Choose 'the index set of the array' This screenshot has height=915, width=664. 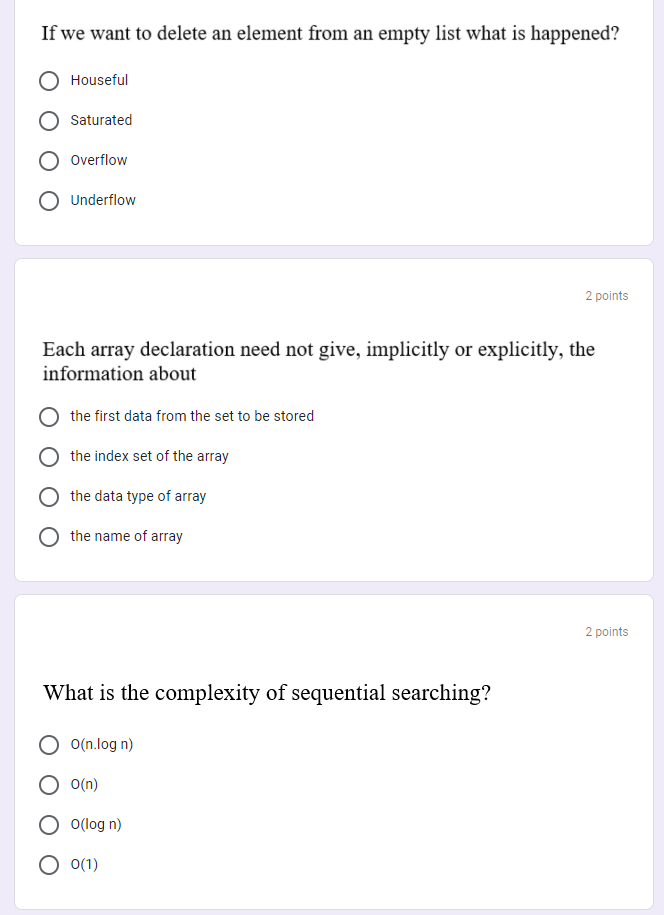pos(49,457)
